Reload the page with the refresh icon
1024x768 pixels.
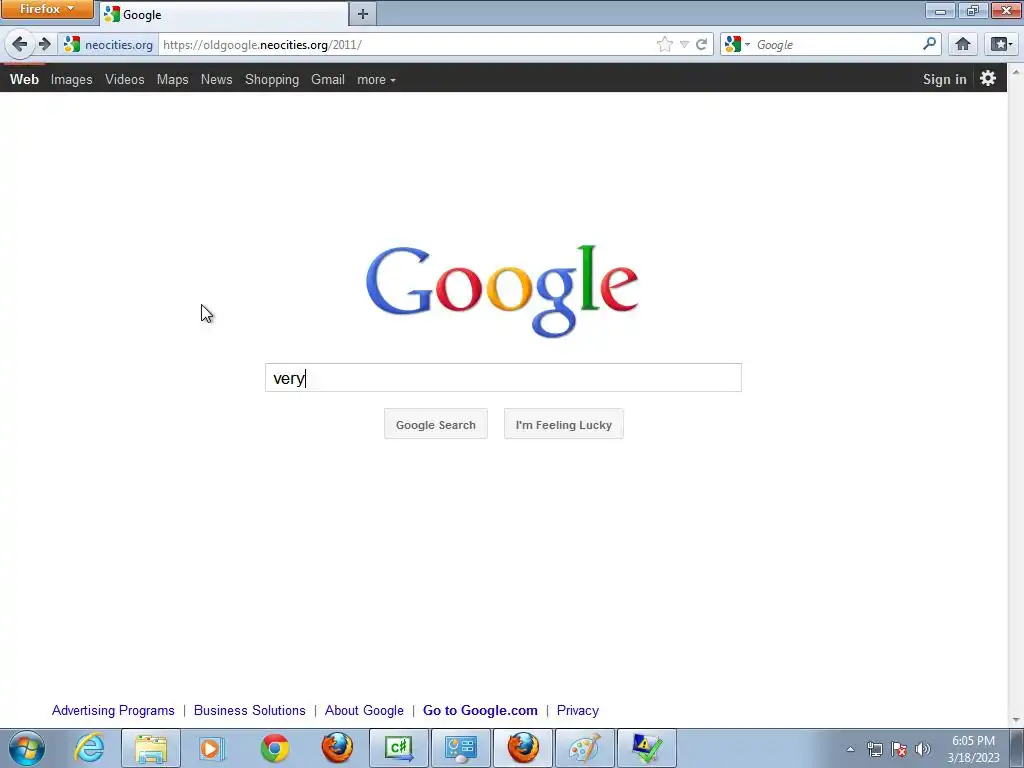pyautogui.click(x=701, y=44)
